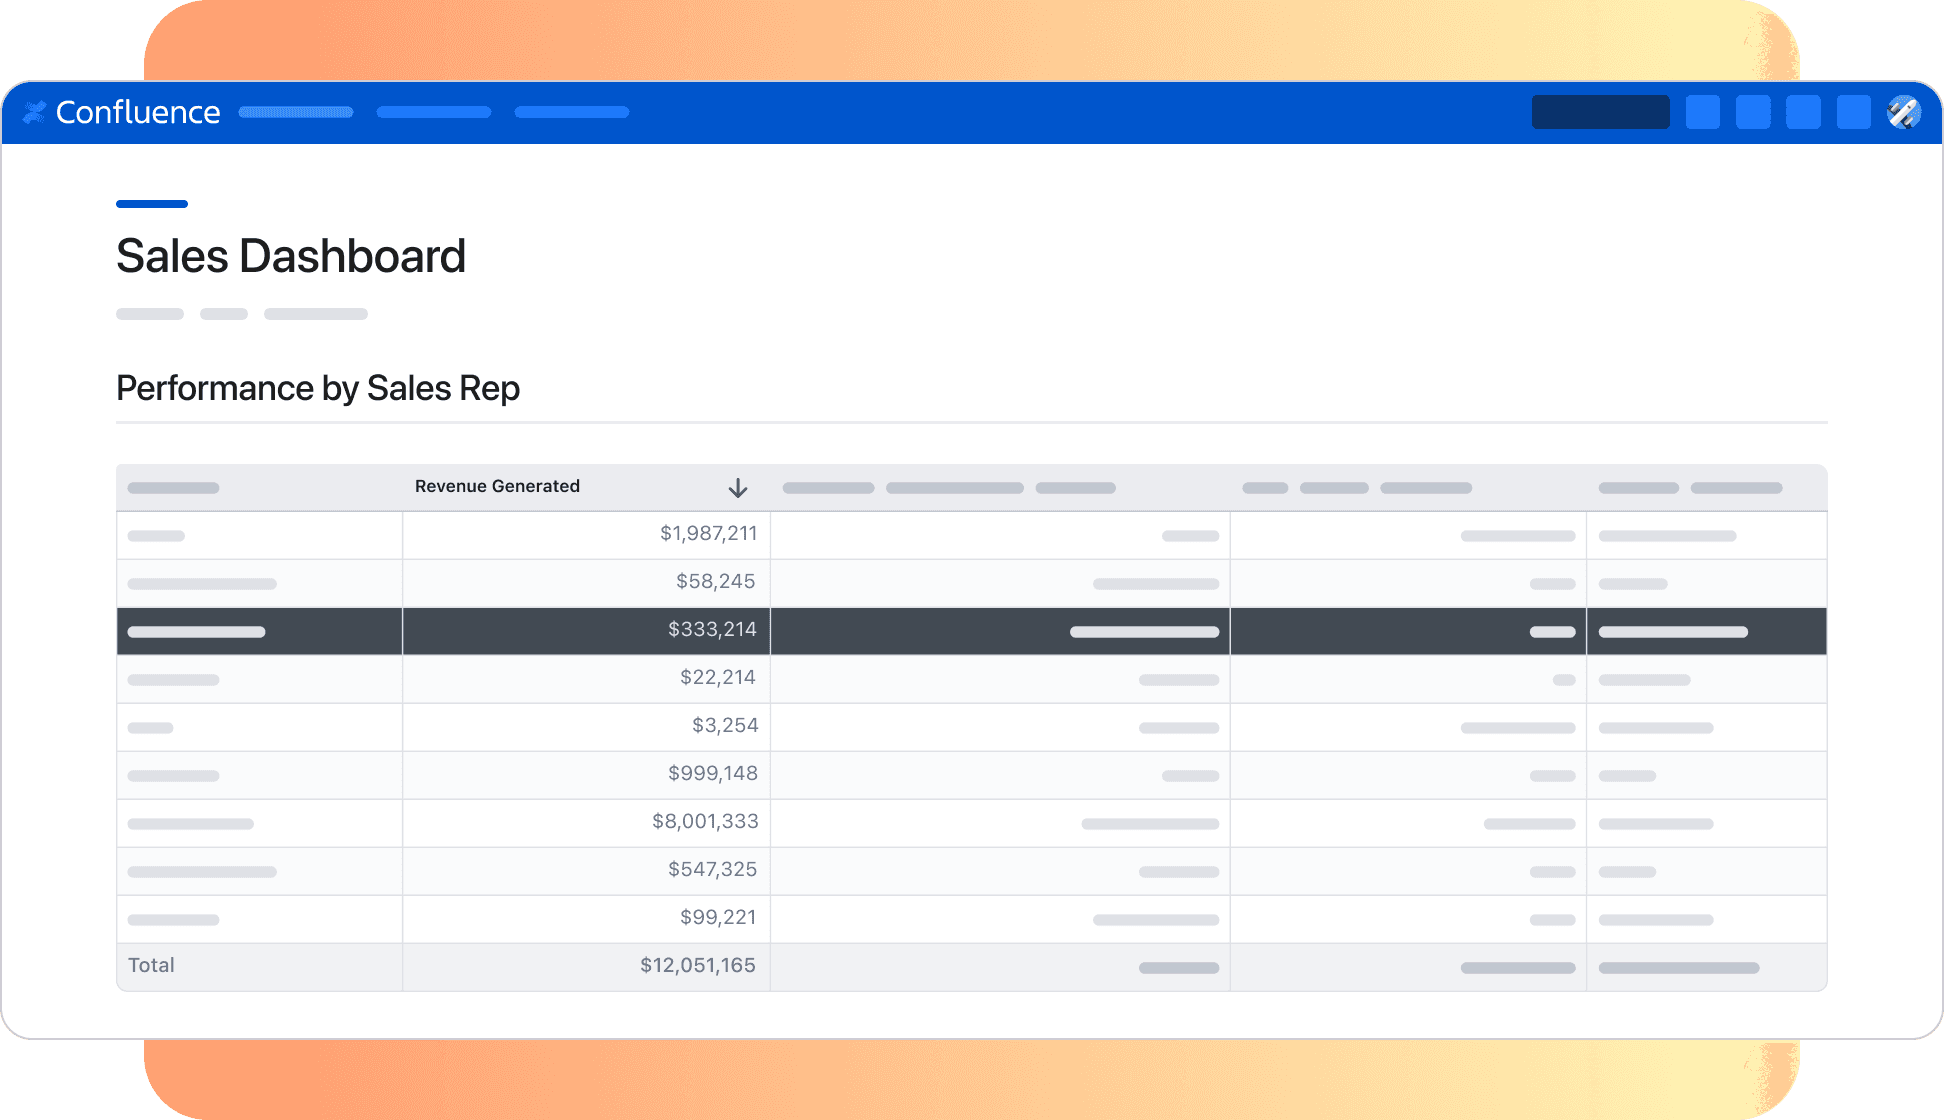Screen dimensions: 1944x1120
Task: Click the third square toolbar icon in the navbar
Action: pyautogui.click(x=1803, y=112)
